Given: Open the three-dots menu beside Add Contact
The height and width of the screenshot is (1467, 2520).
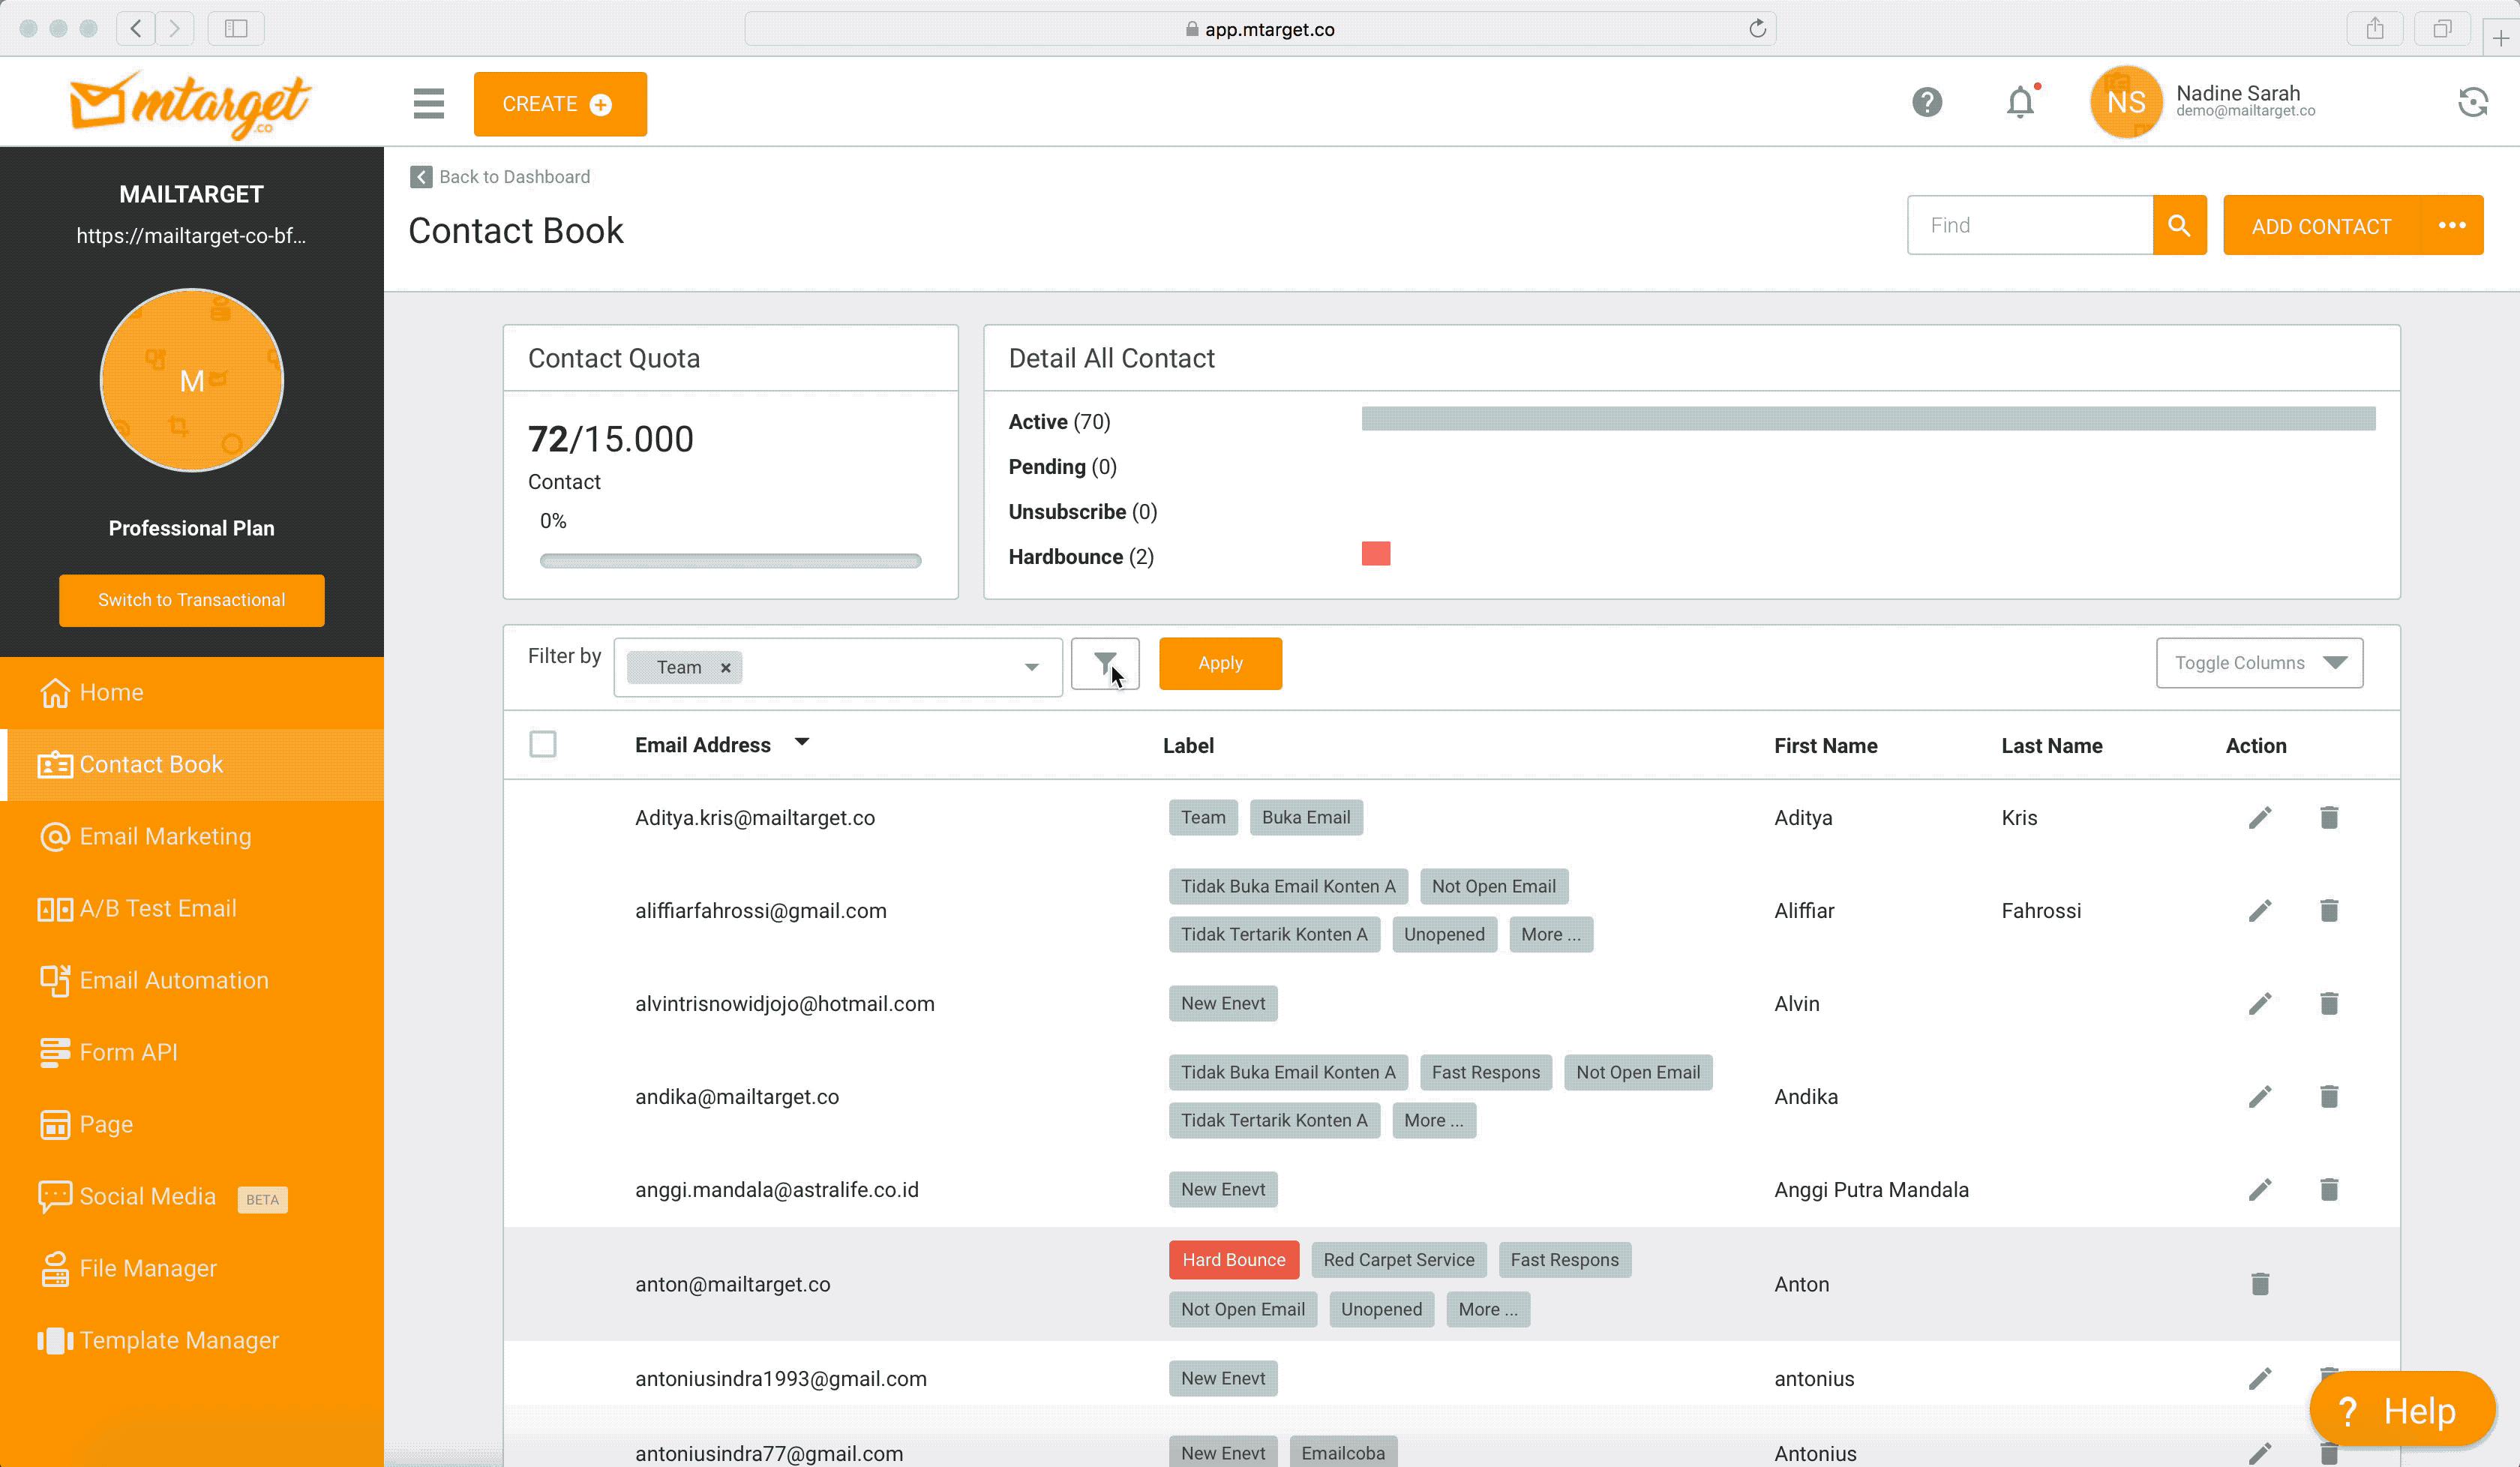Looking at the screenshot, I should point(2451,226).
